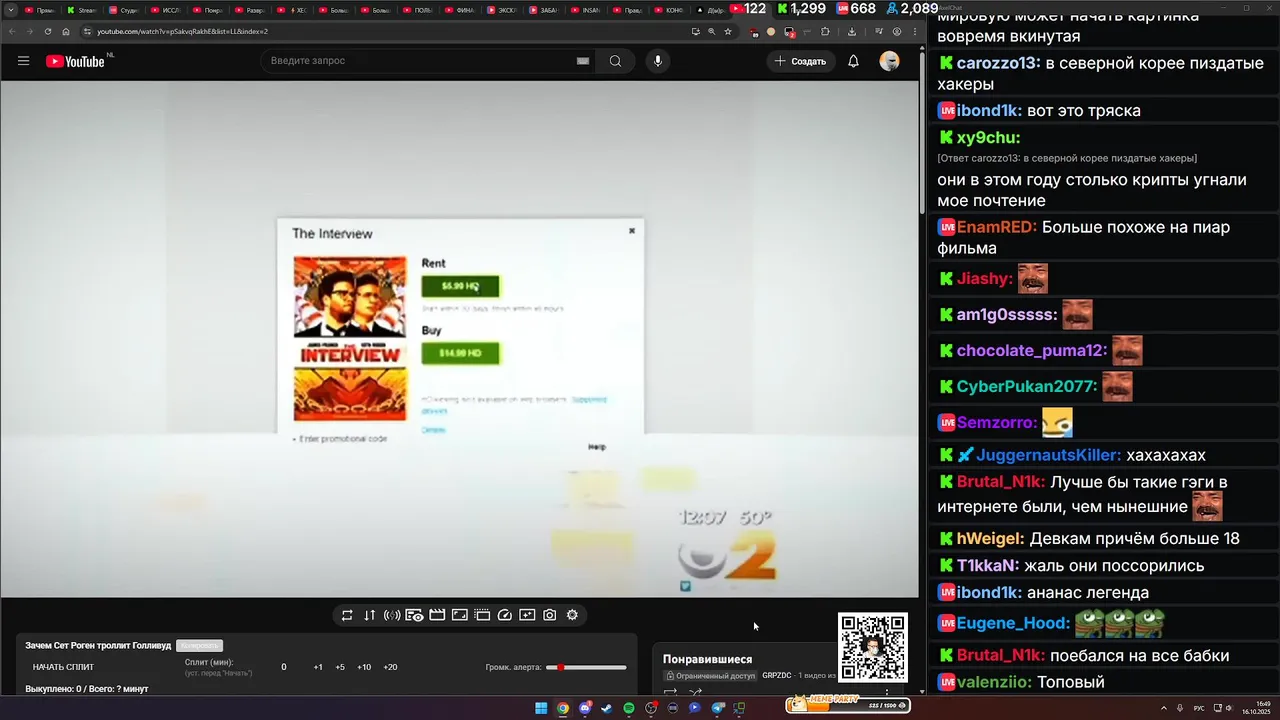Click username EnamRED in chat
This screenshot has height=720, width=1280.
(997, 227)
